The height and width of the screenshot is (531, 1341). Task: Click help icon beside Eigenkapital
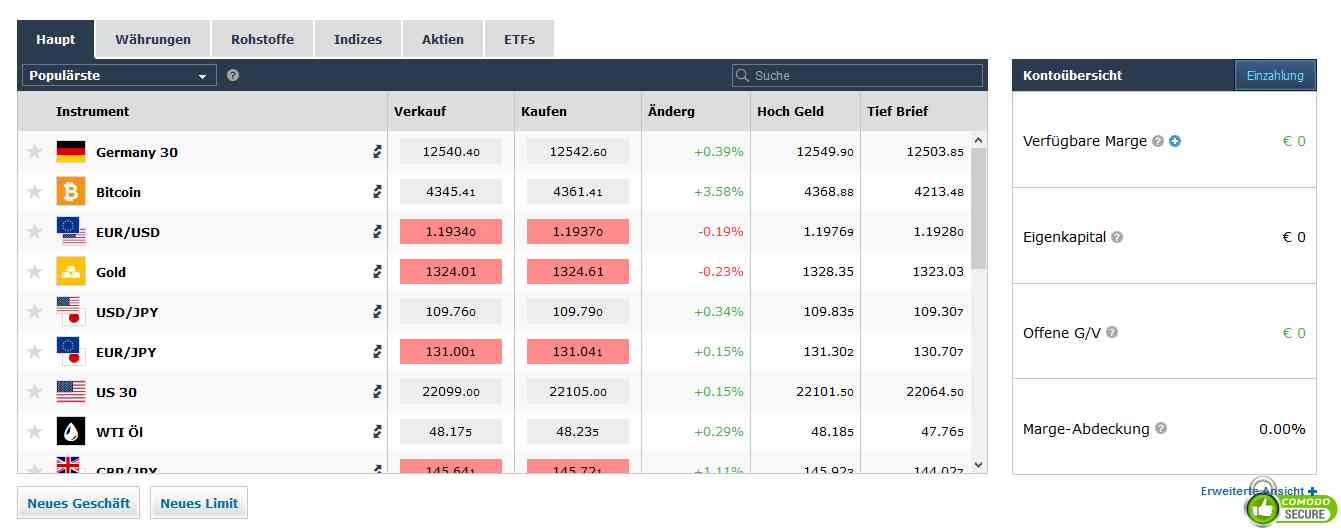[x=1117, y=238]
